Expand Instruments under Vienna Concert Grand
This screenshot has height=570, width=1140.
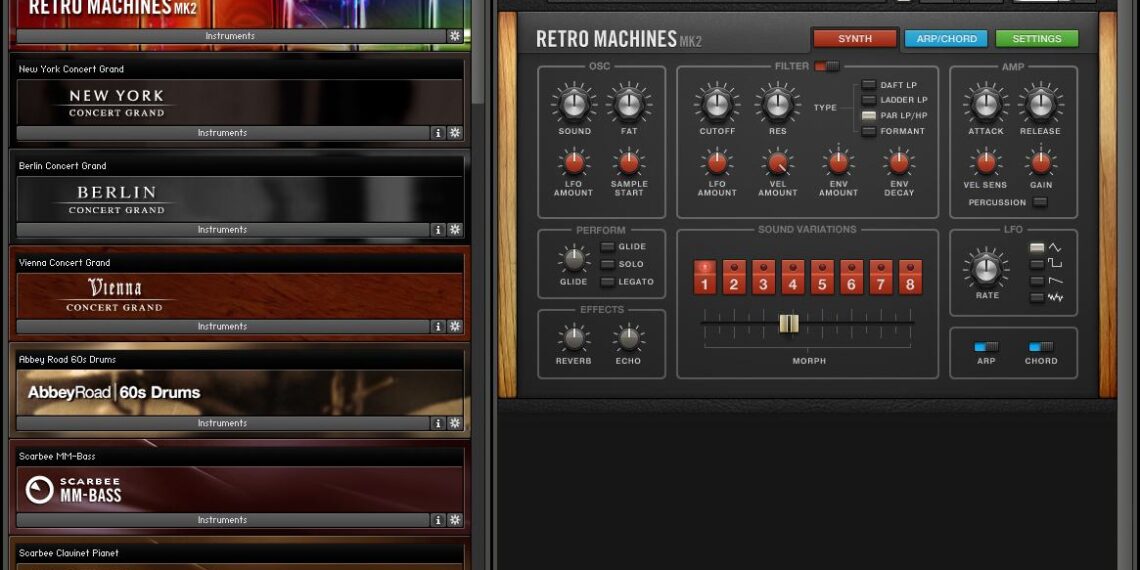[222, 326]
